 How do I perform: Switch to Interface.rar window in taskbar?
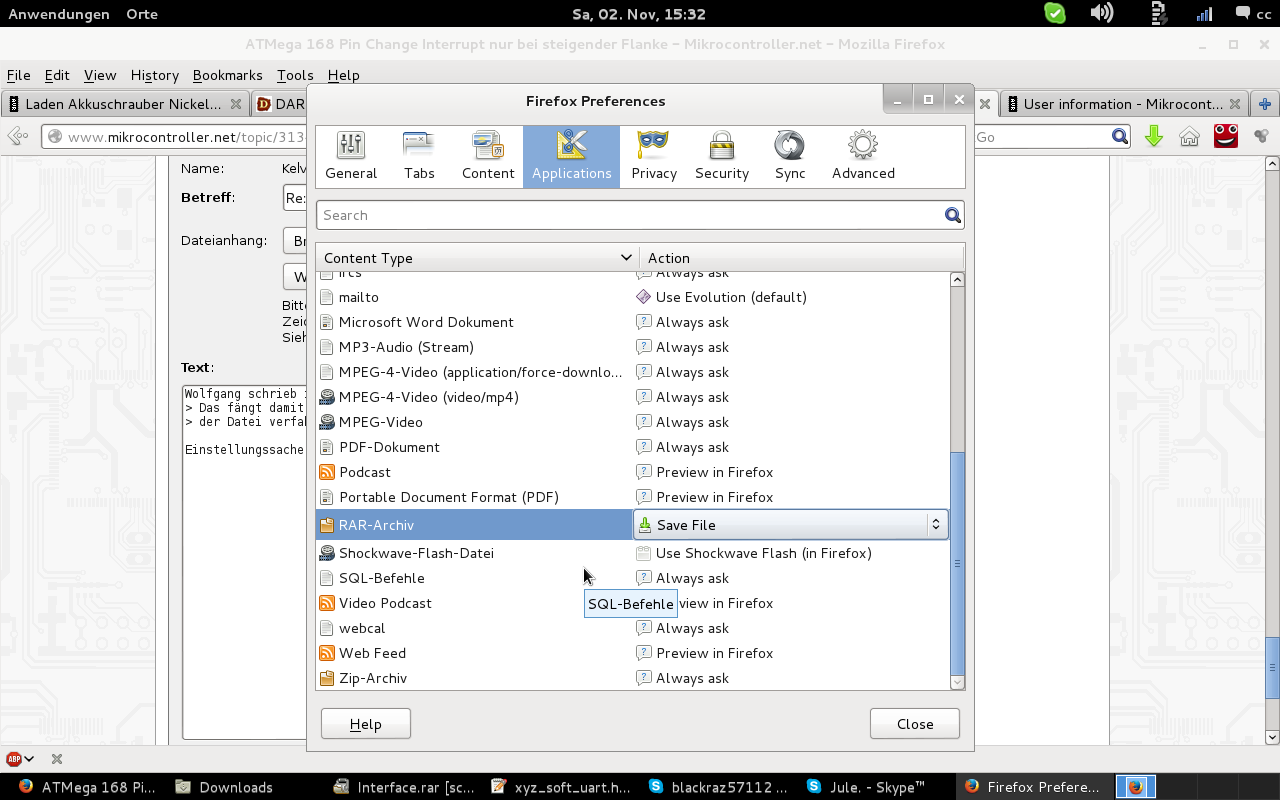coord(405,787)
